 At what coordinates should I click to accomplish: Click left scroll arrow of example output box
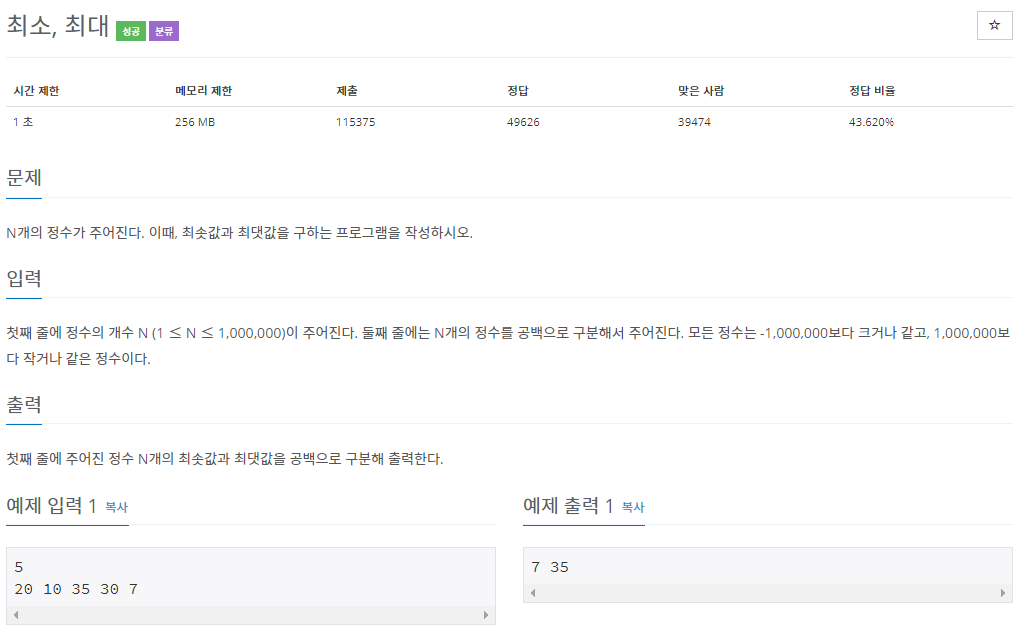533,593
